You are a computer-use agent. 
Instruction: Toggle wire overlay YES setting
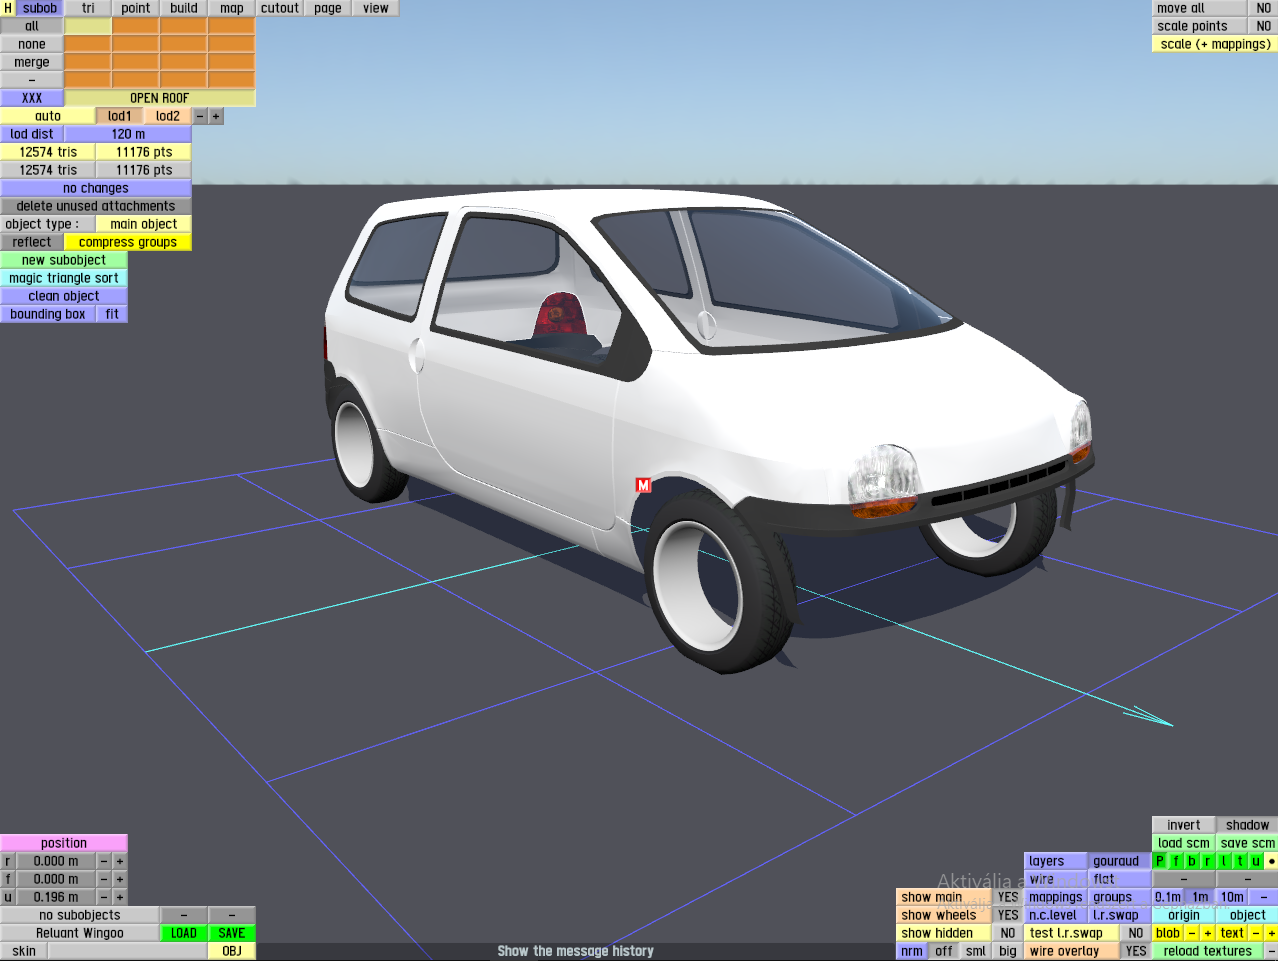1136,951
